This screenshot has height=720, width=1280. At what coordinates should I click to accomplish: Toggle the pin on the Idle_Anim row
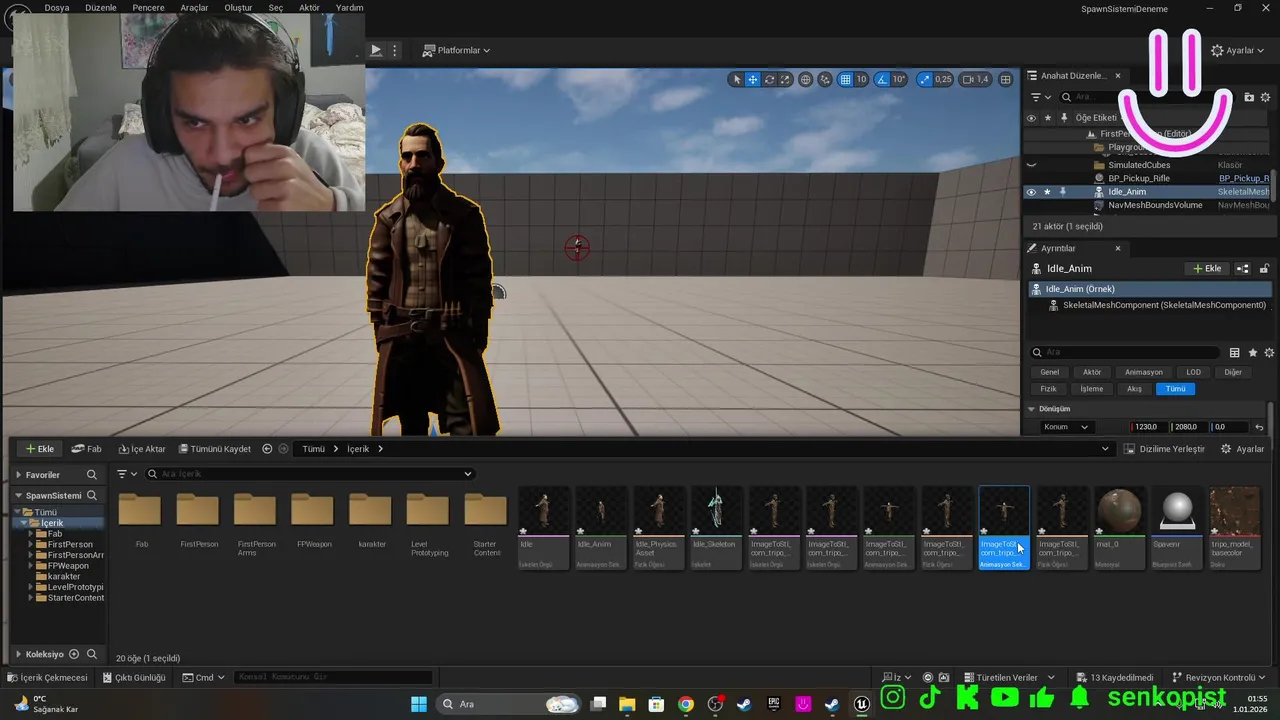[x=1062, y=192]
